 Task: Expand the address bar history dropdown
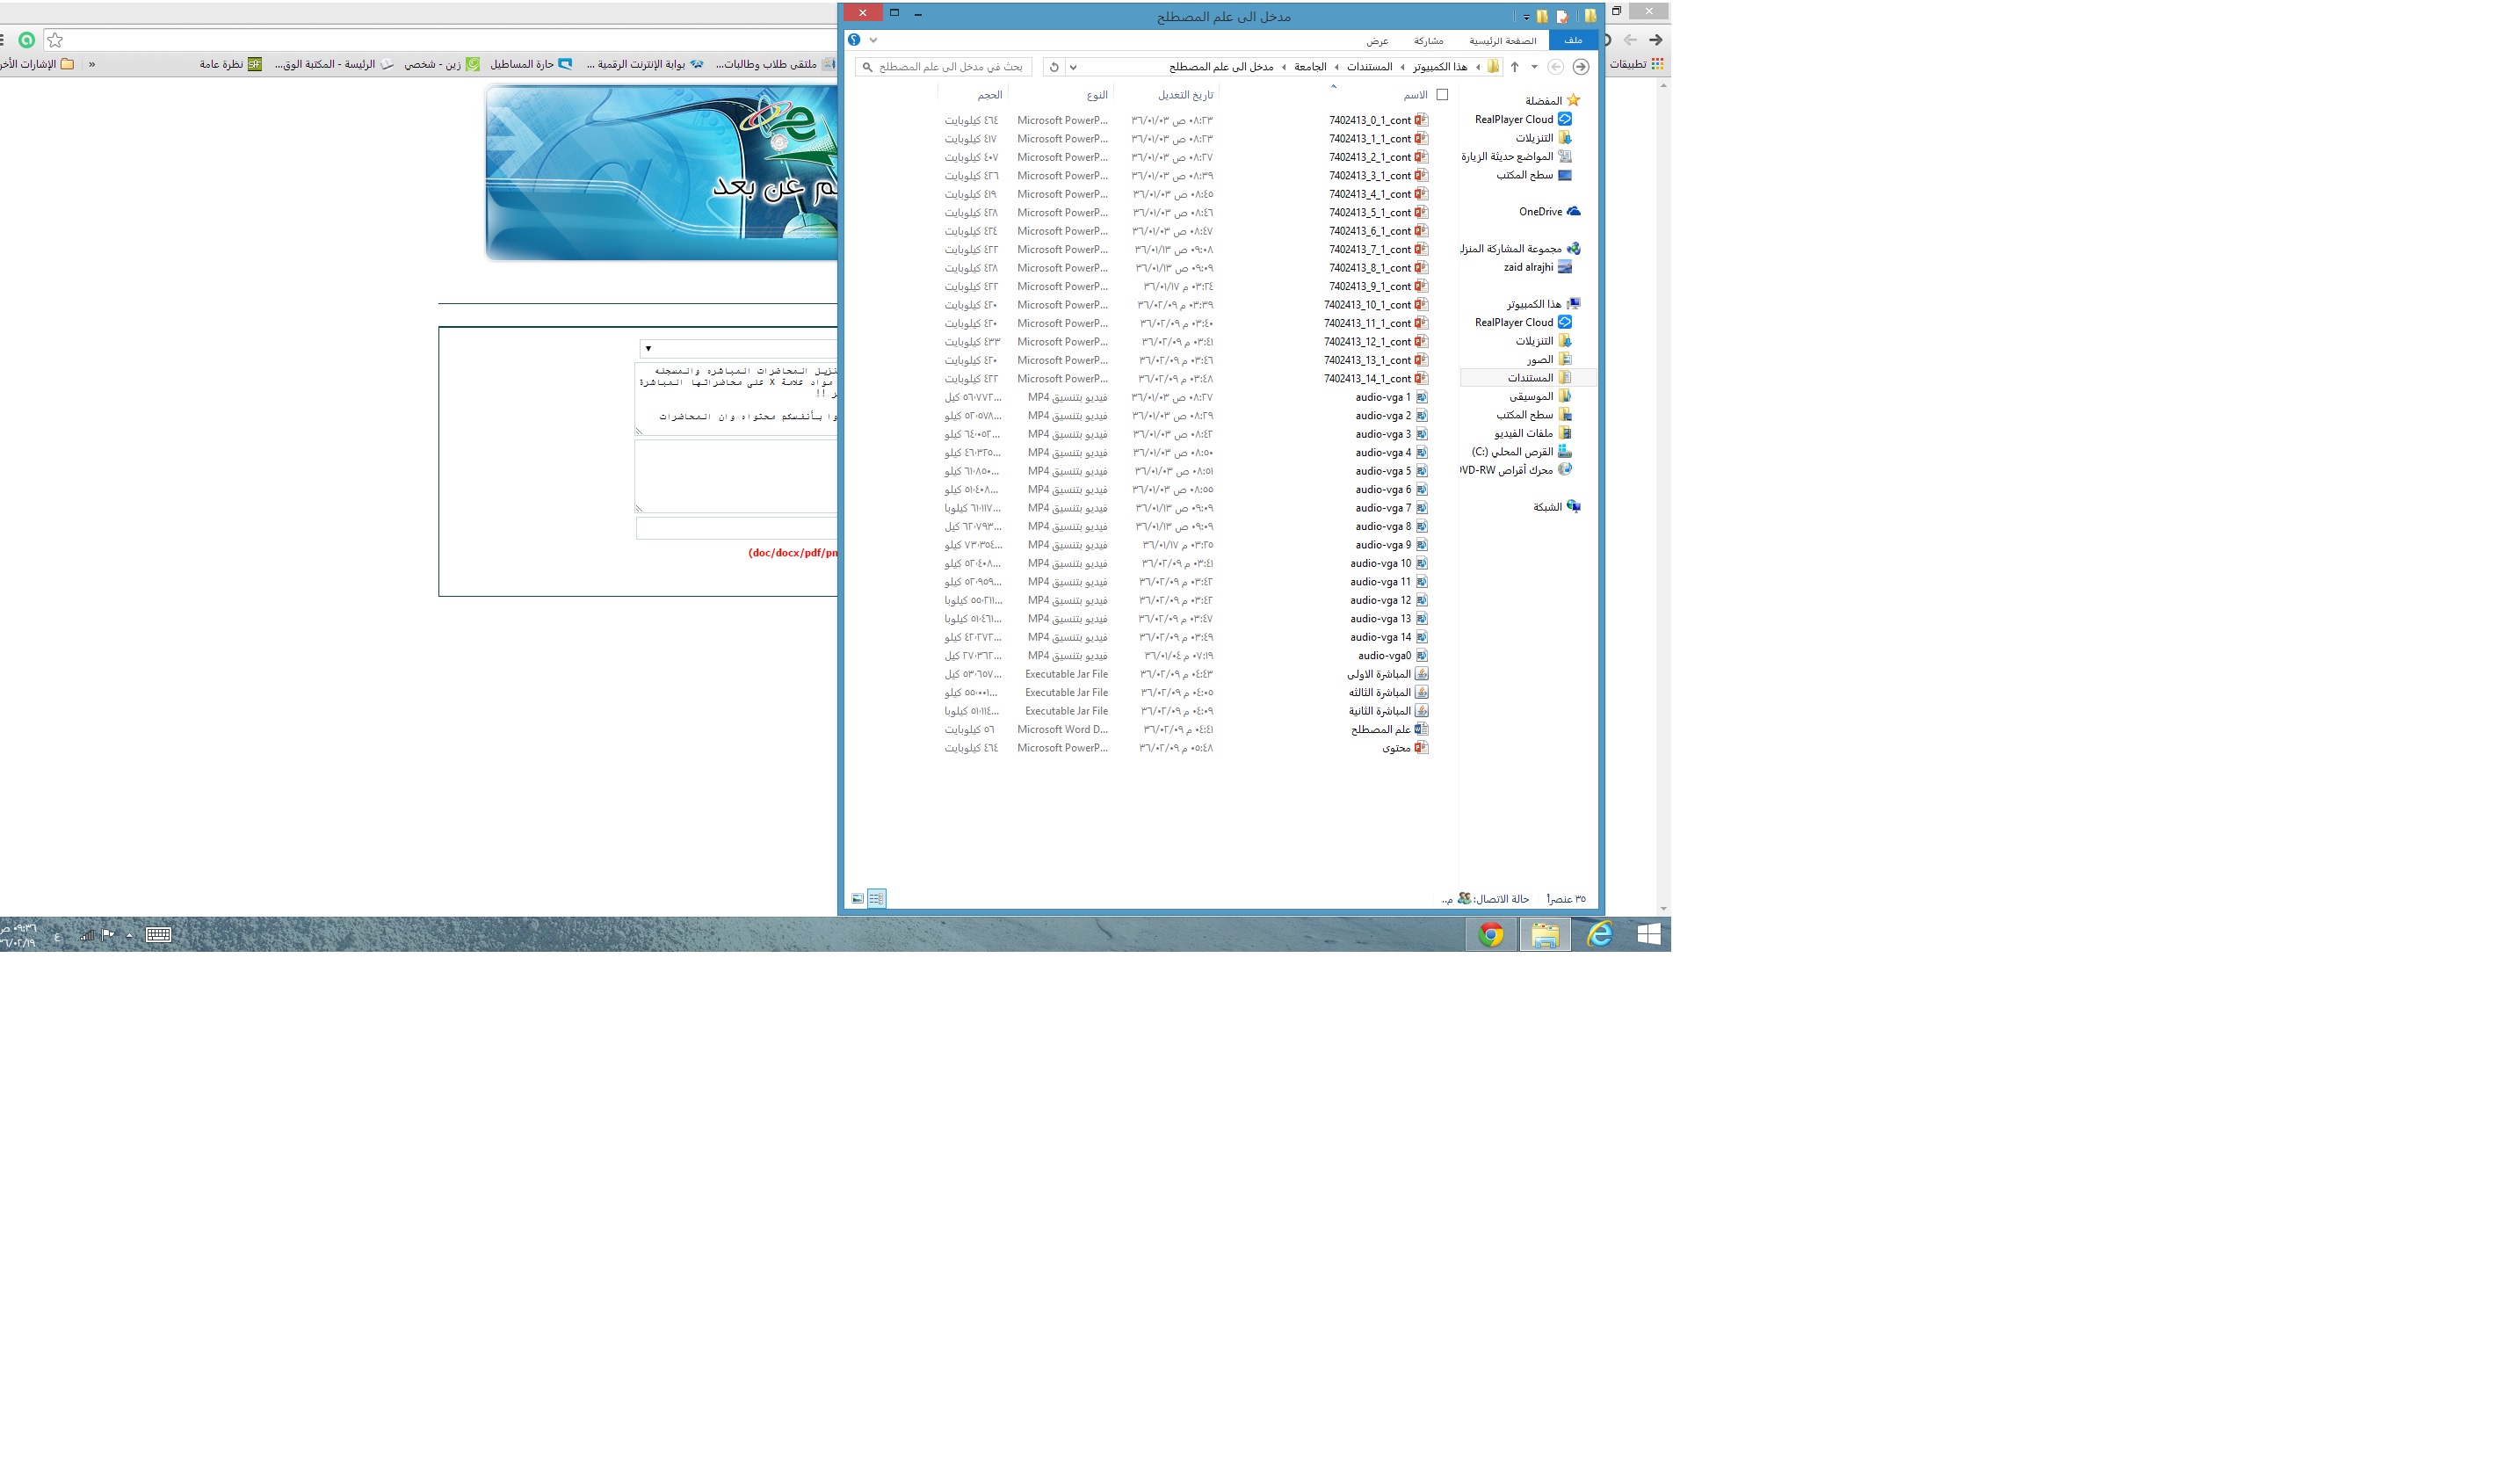1073,67
